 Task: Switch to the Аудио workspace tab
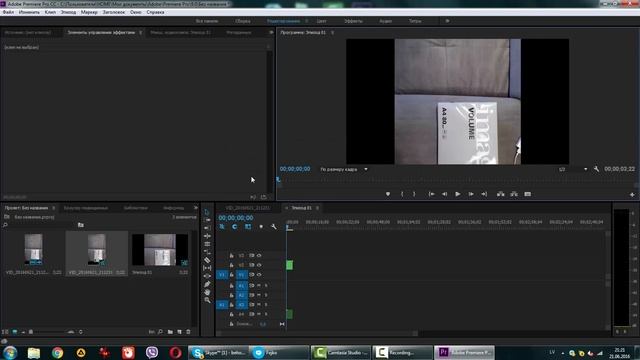tap(385, 21)
